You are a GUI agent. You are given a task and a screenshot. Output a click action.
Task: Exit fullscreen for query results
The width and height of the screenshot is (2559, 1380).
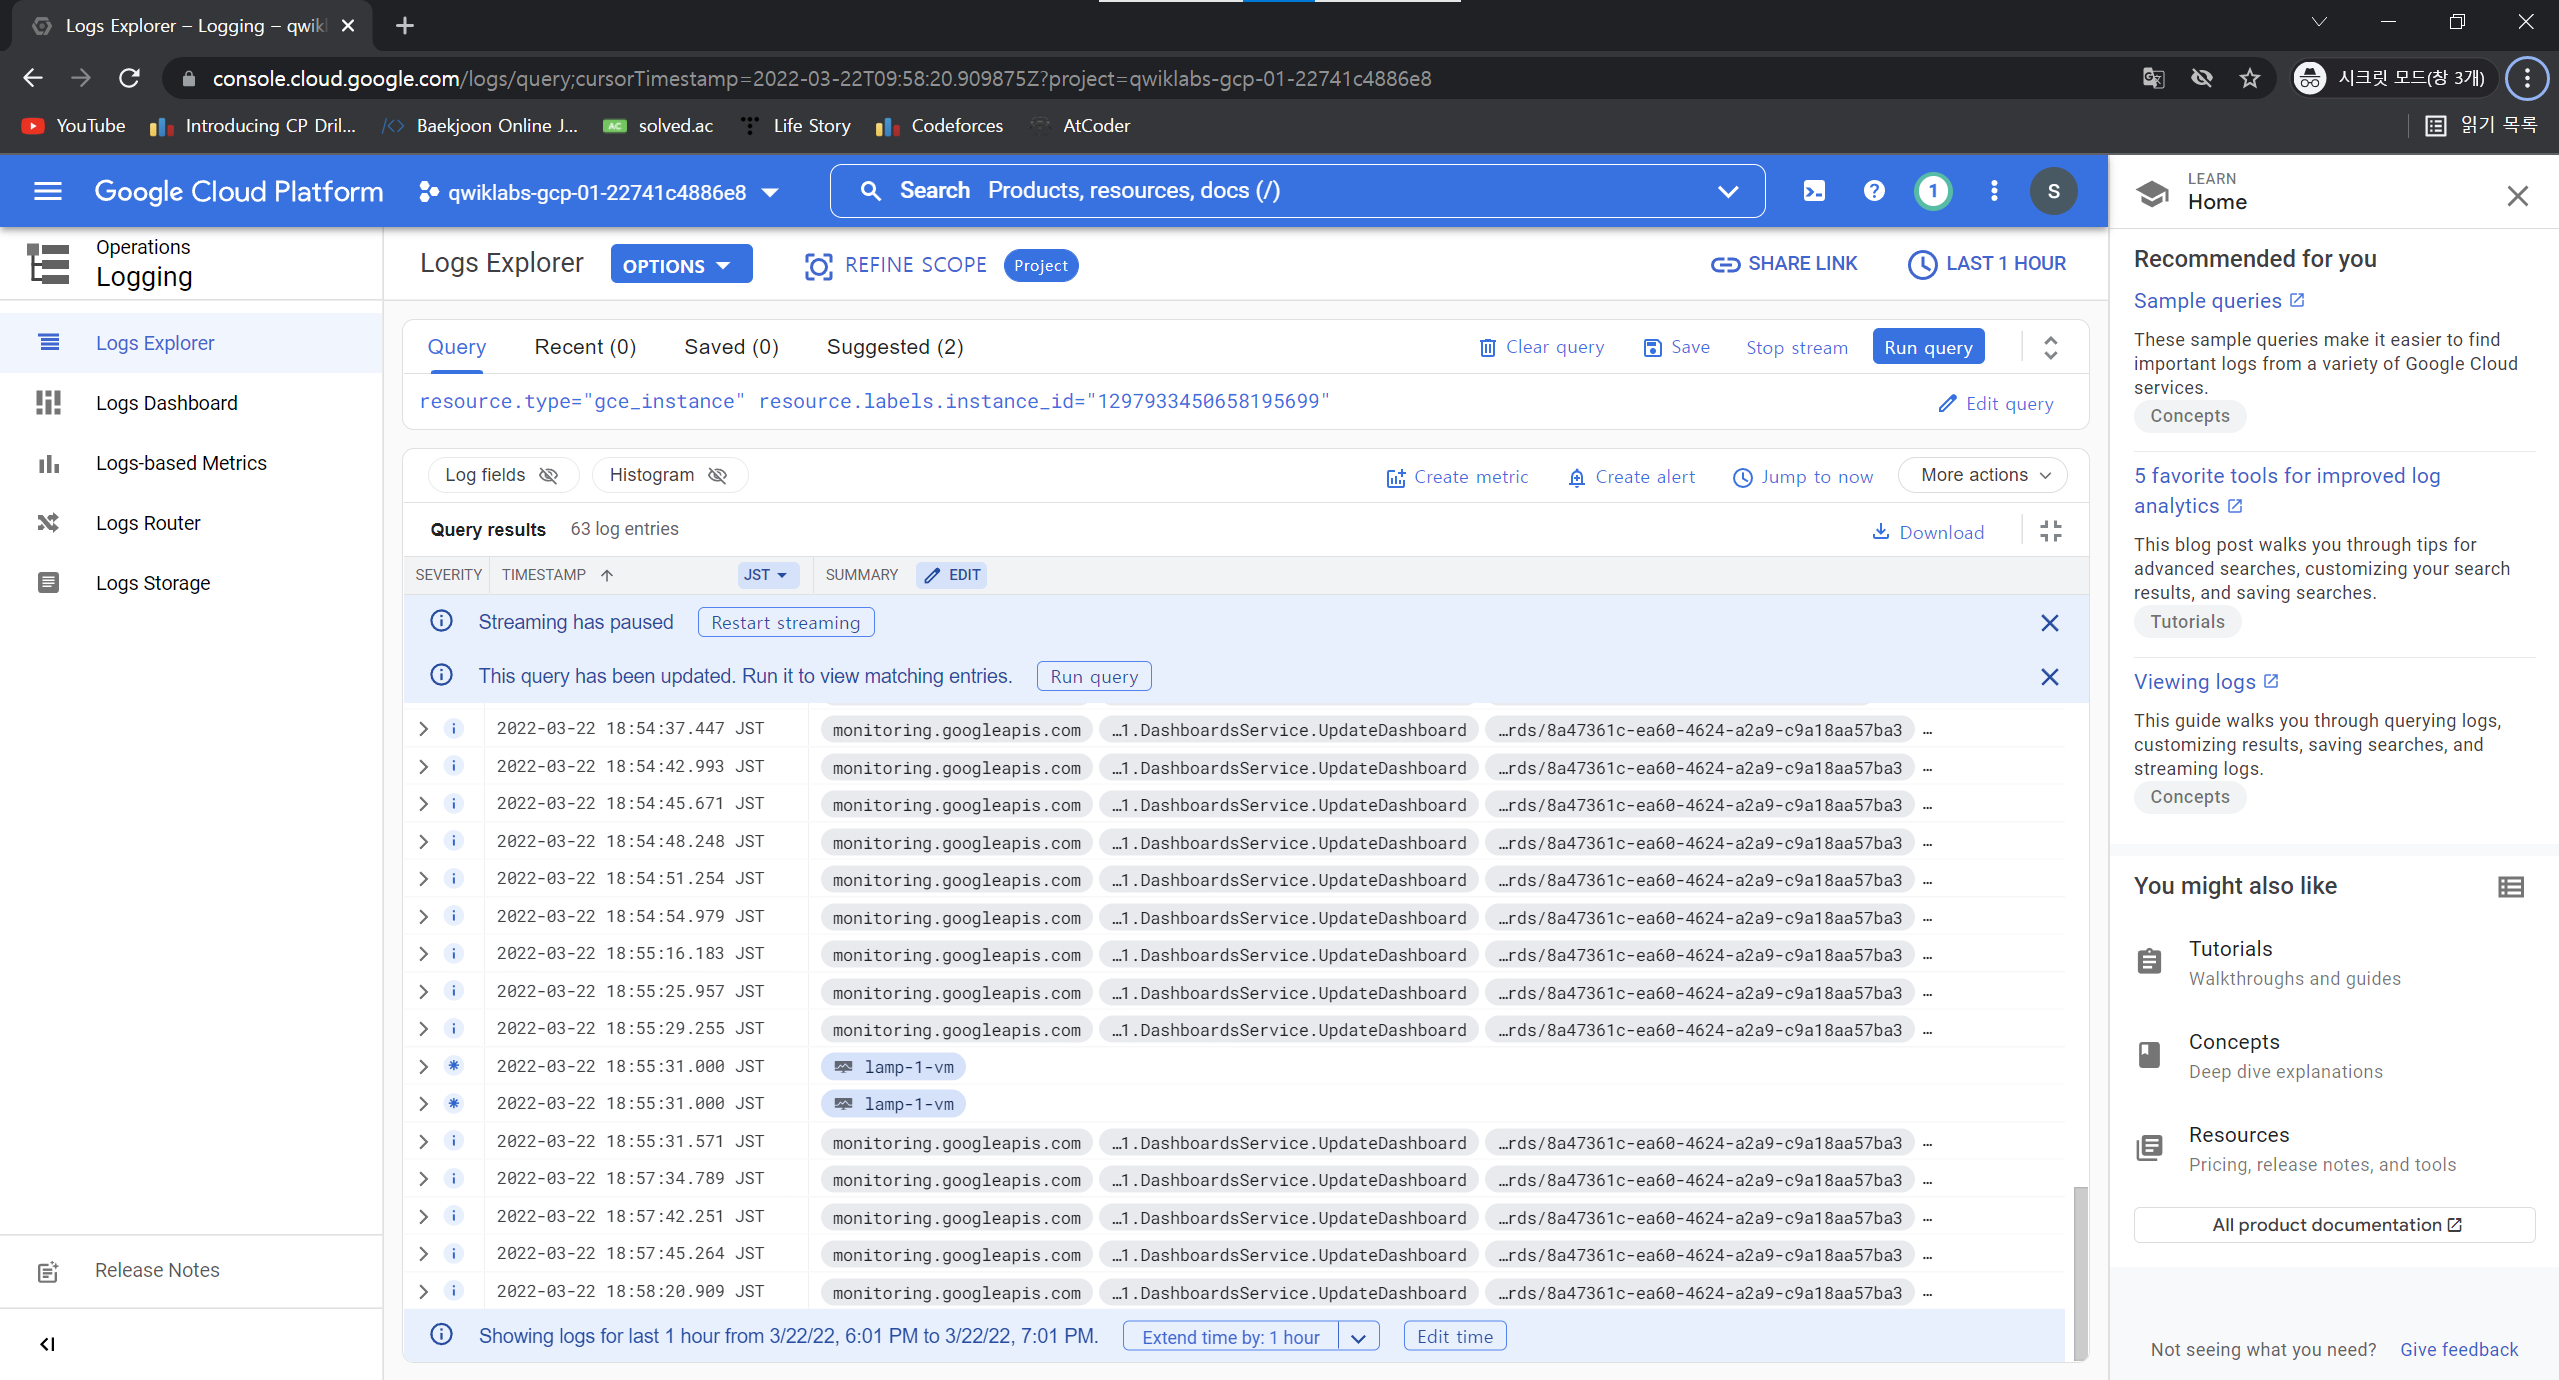click(2051, 531)
